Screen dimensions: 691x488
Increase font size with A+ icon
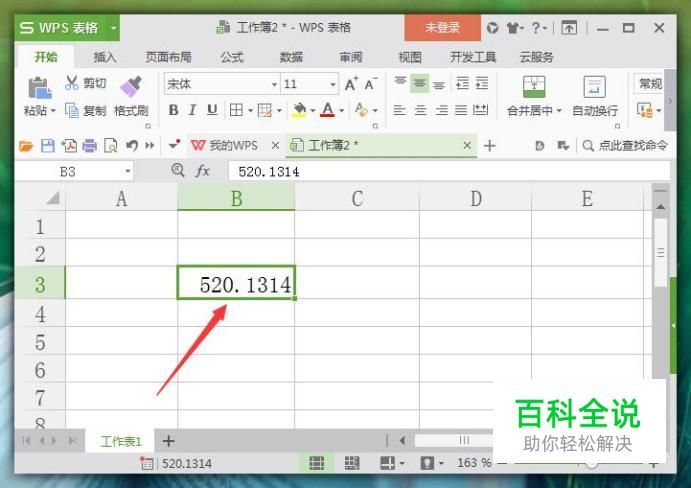[351, 84]
